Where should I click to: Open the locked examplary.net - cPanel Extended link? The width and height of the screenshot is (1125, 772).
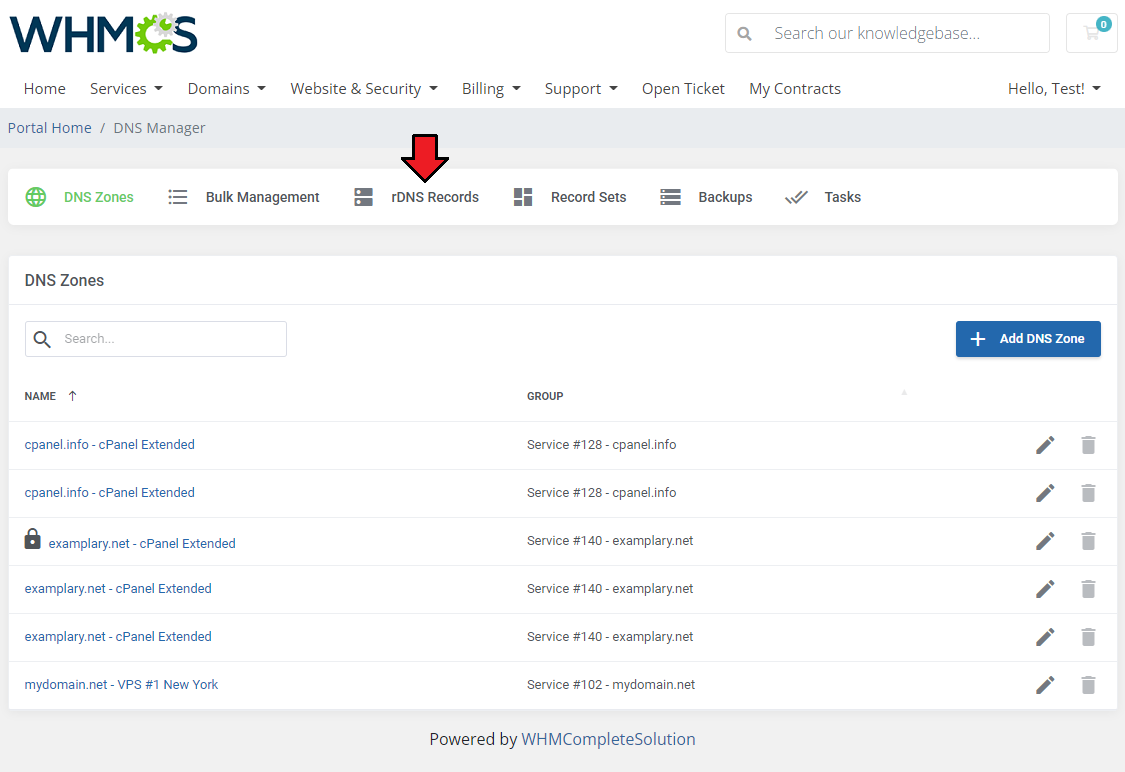[x=142, y=544]
